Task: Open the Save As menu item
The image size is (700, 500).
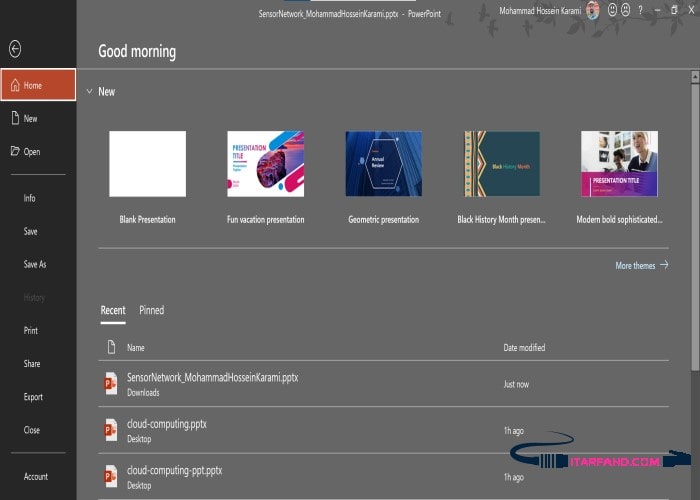Action: (35, 264)
